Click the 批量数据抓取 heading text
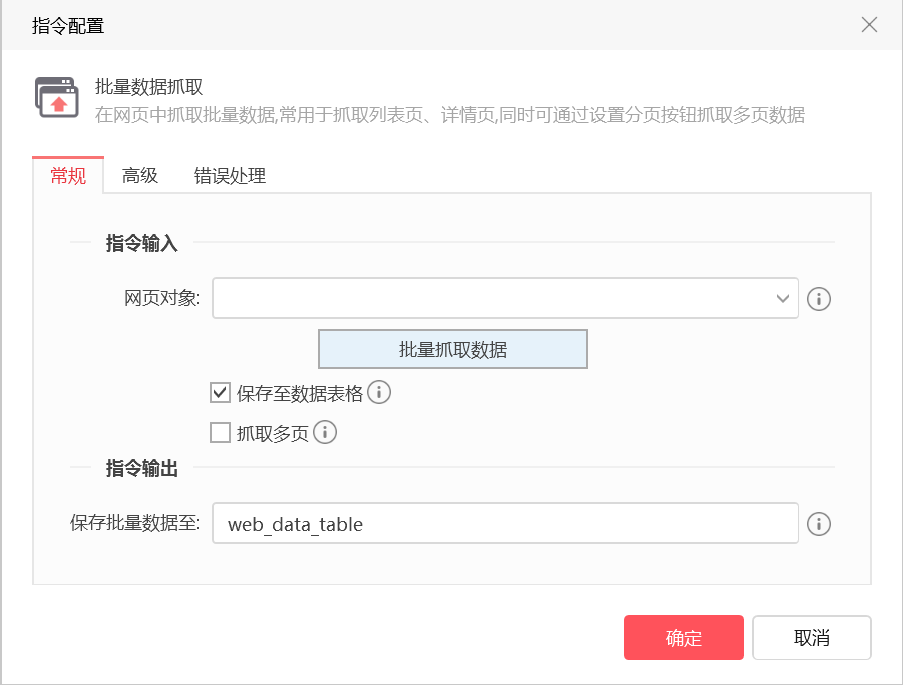This screenshot has height=685, width=903. point(149,87)
